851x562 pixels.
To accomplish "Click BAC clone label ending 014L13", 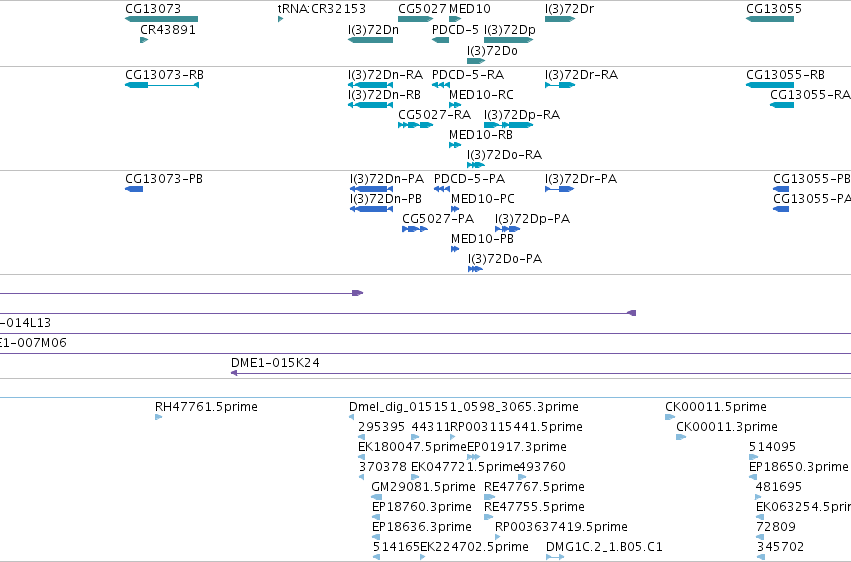I will [x=26, y=323].
